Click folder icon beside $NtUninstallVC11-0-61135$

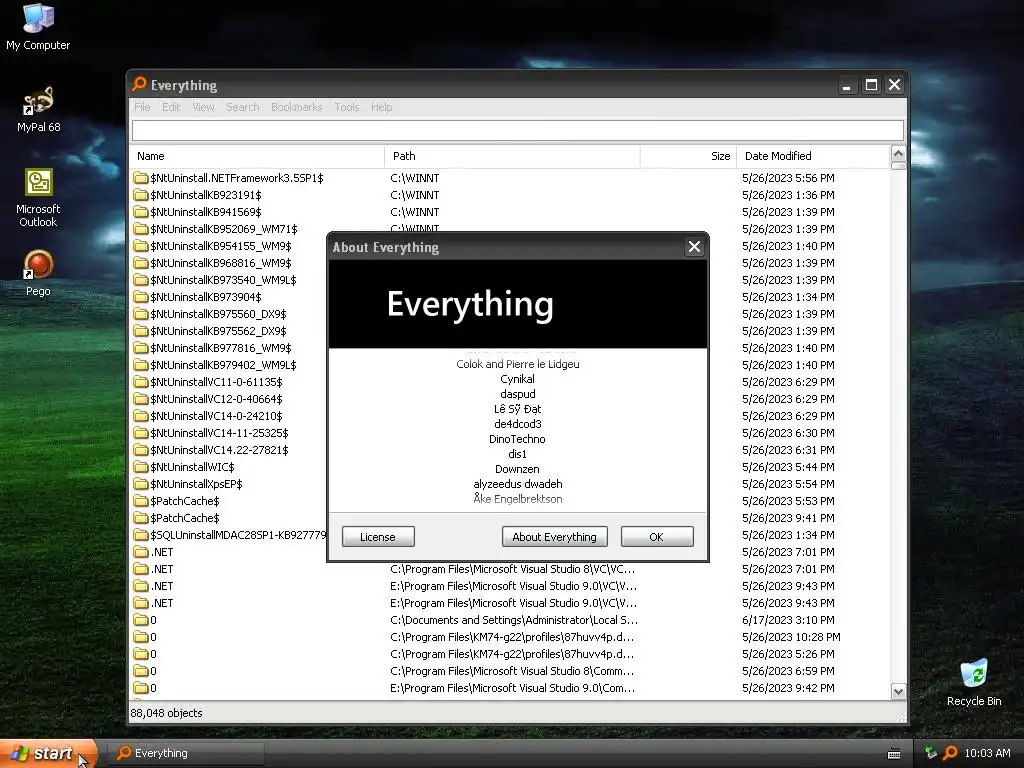tap(140, 381)
